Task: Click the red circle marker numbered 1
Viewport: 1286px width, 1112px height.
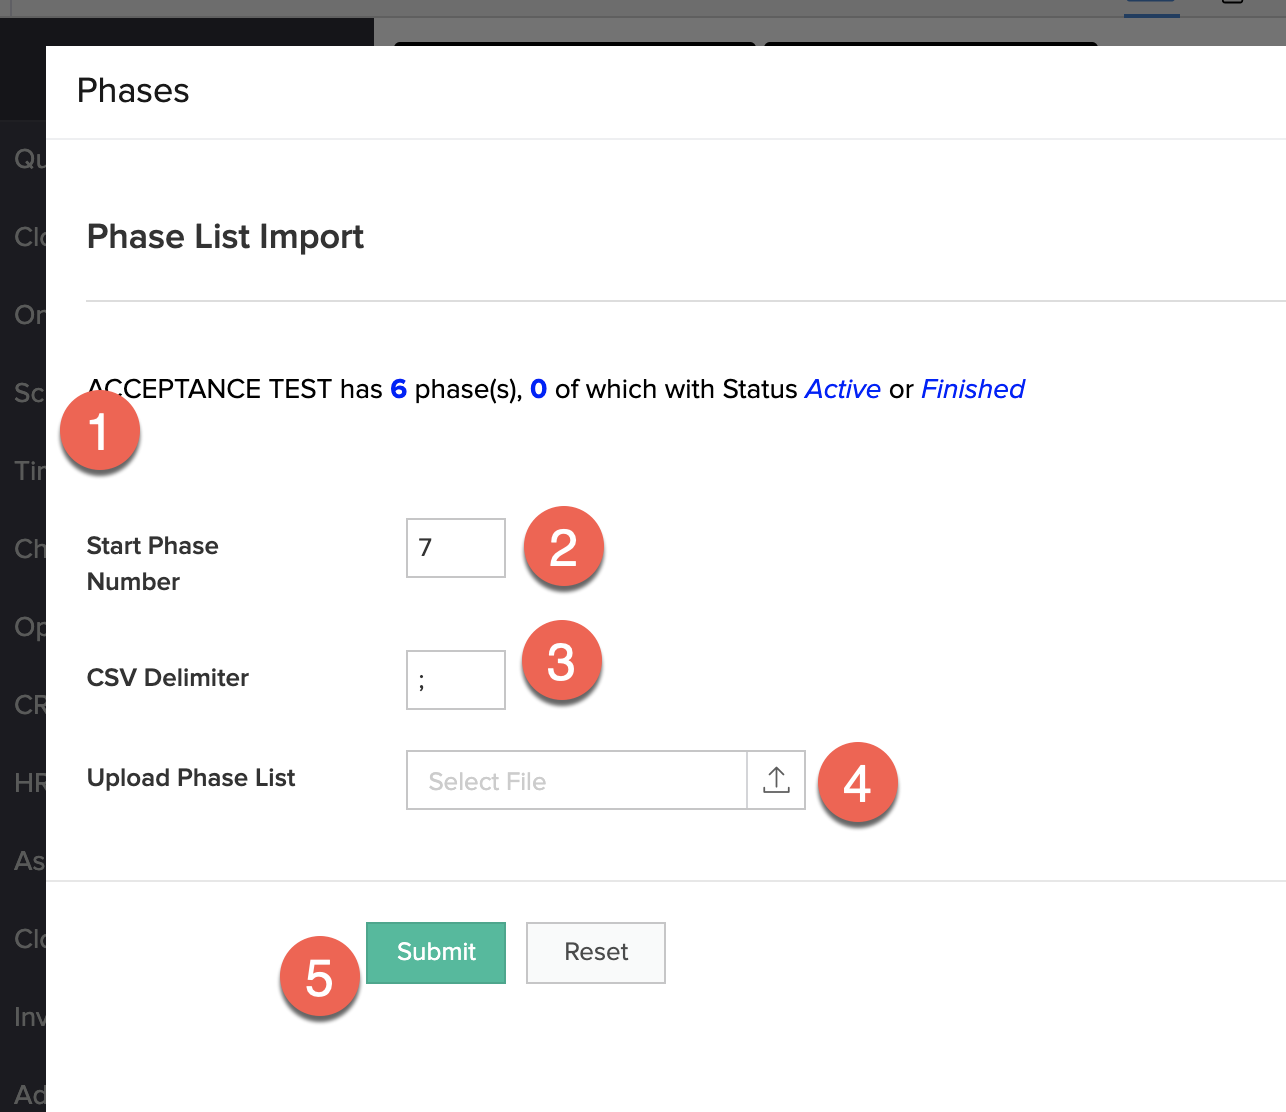Action: [99, 432]
